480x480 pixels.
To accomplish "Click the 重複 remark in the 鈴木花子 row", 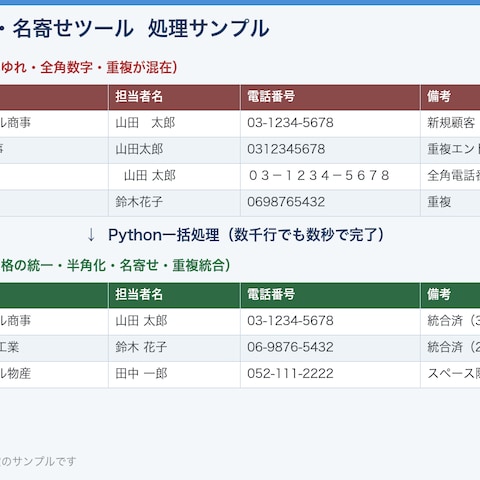I will 450,202.
